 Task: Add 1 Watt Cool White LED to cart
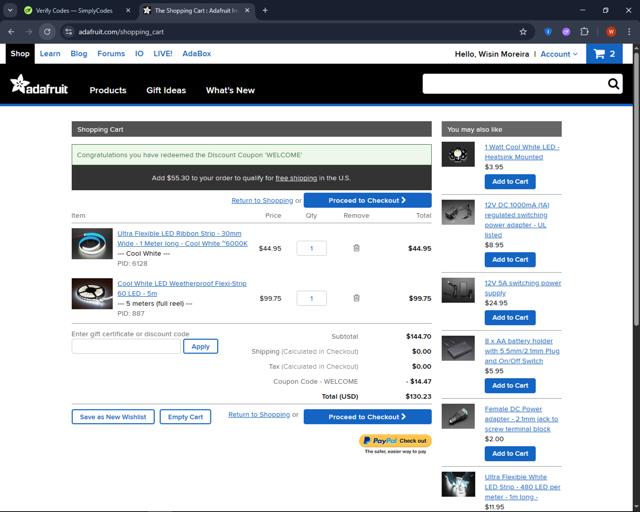pyautogui.click(x=510, y=182)
